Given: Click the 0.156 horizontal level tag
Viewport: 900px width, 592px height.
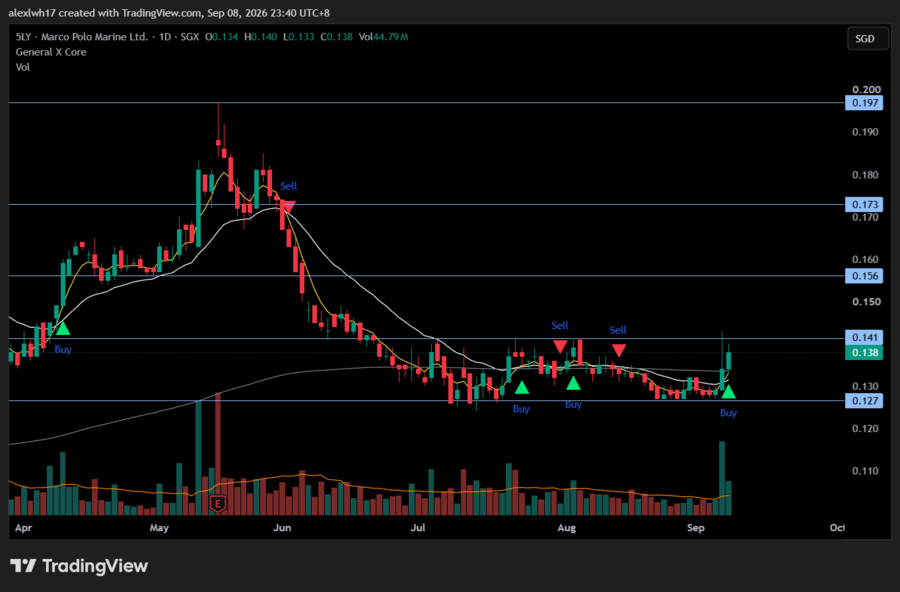Looking at the screenshot, I should (x=864, y=276).
